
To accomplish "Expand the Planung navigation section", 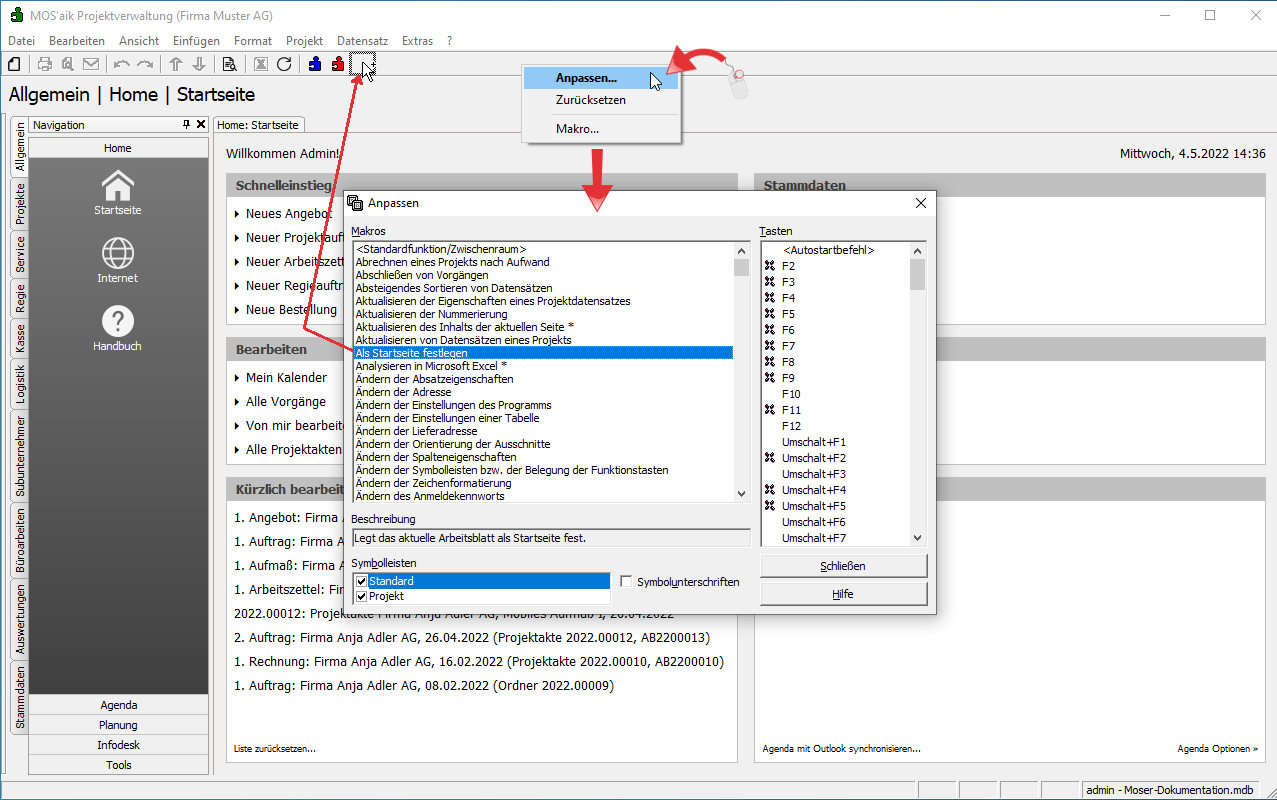I will (118, 725).
